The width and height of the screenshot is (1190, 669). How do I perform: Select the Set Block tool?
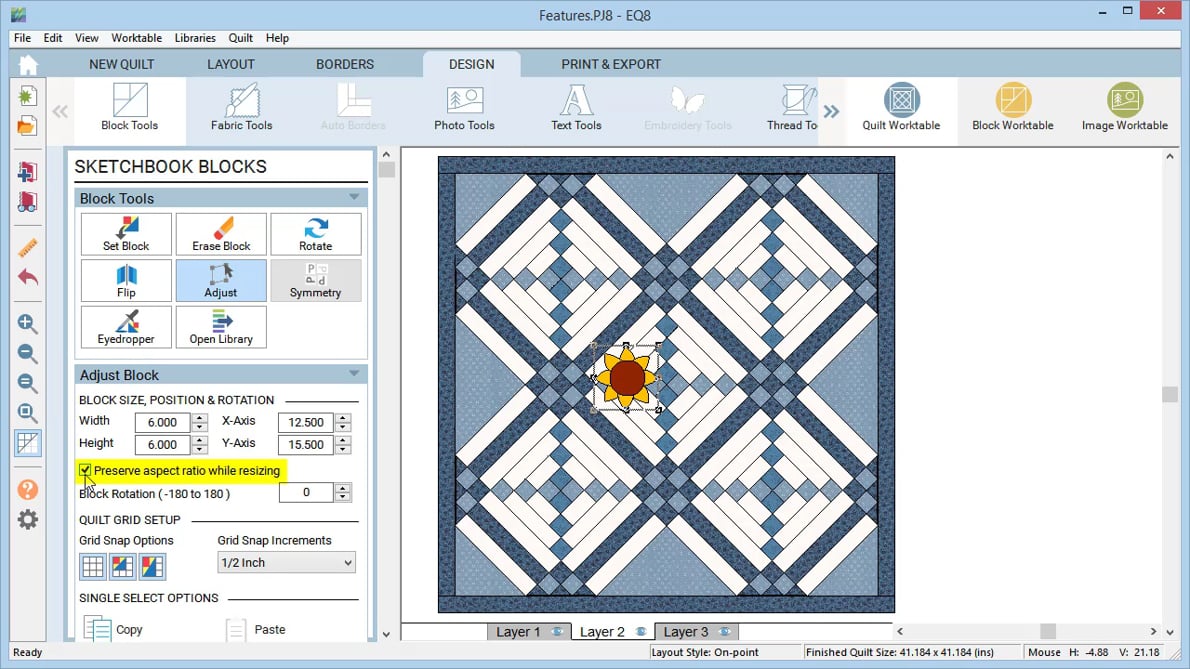point(126,234)
